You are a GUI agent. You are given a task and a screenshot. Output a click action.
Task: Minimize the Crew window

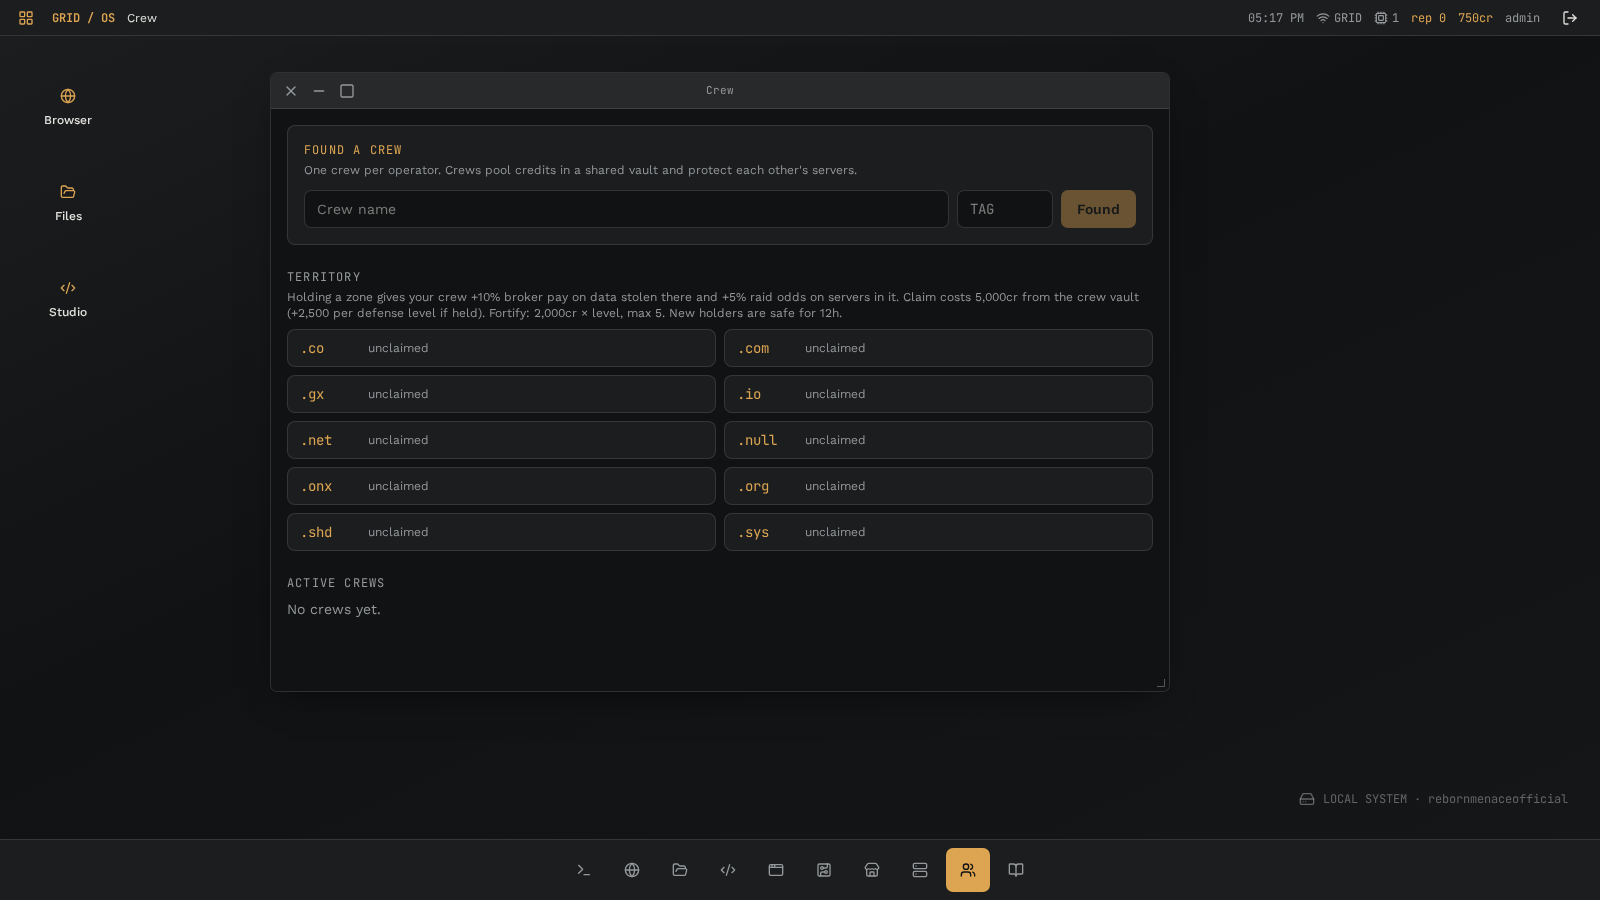319,91
